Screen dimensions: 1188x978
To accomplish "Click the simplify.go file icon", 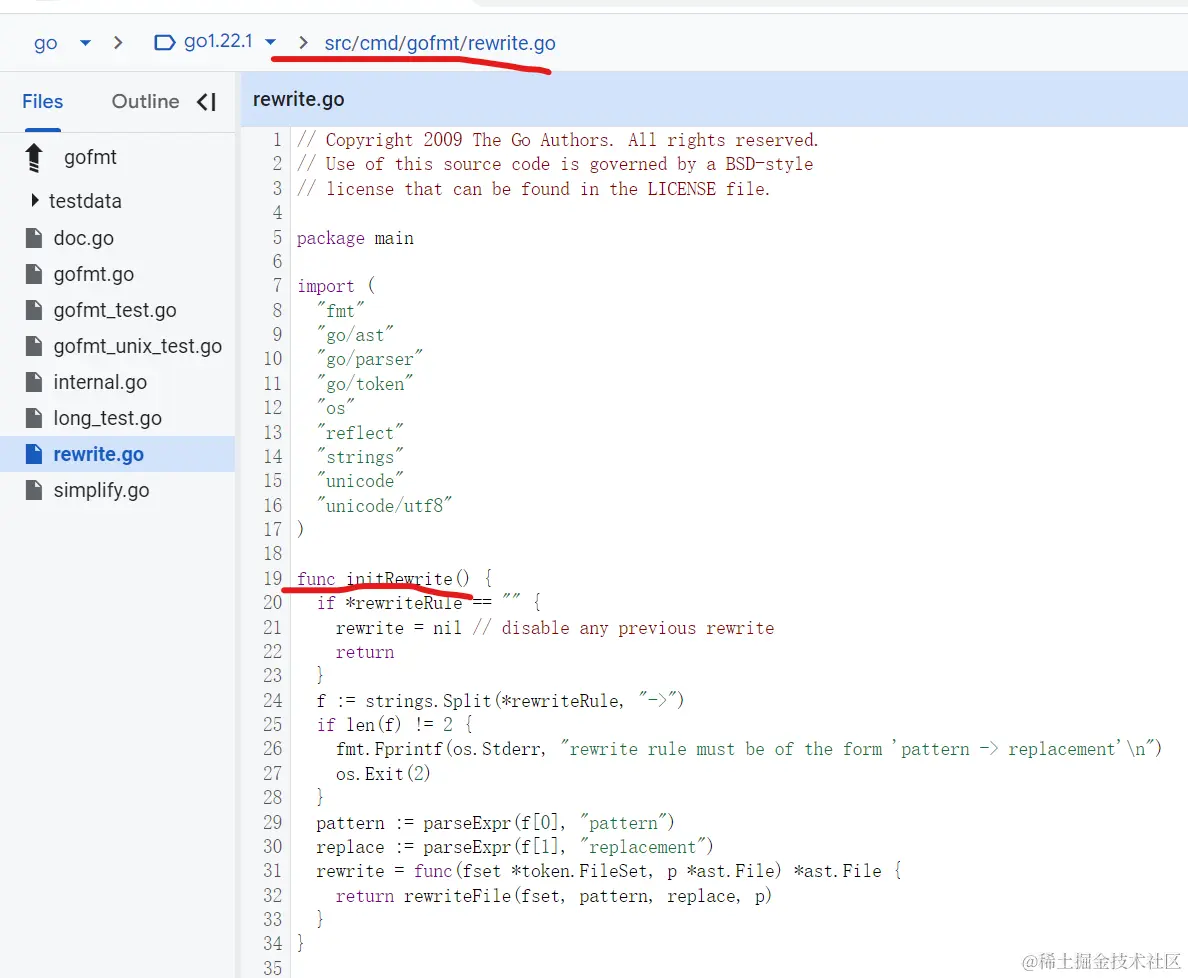I will point(34,490).
